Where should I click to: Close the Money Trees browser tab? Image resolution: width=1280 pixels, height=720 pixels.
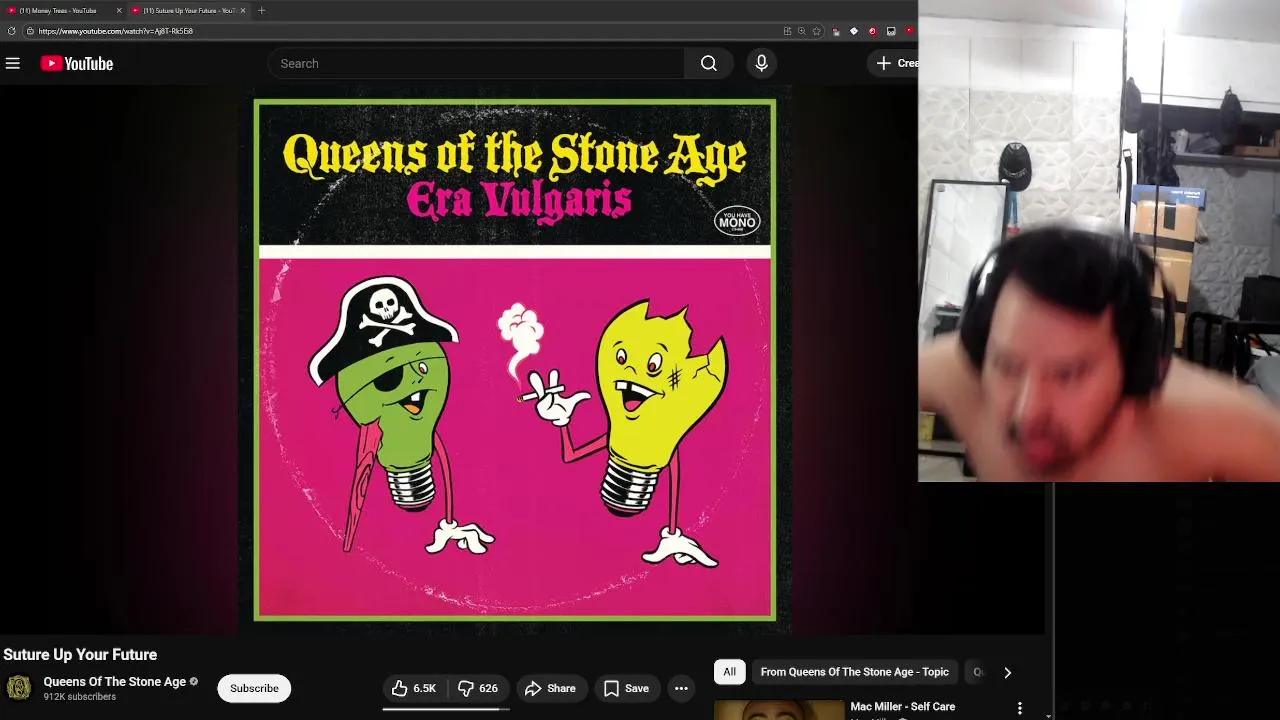coord(119,10)
